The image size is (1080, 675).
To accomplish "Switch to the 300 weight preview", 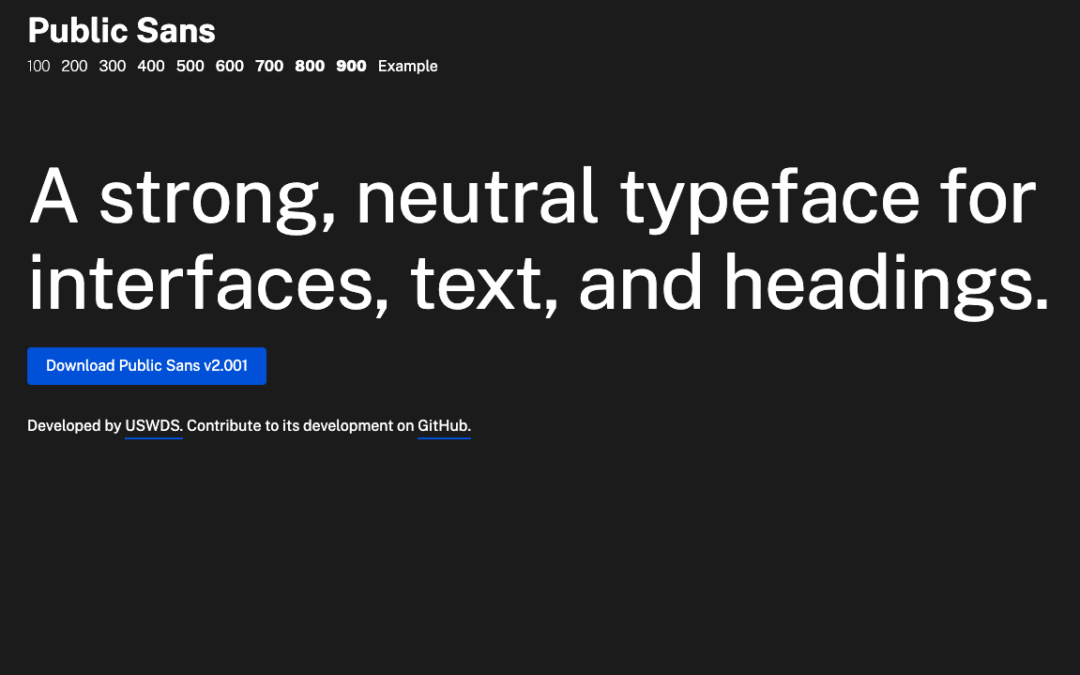I will (x=112, y=66).
